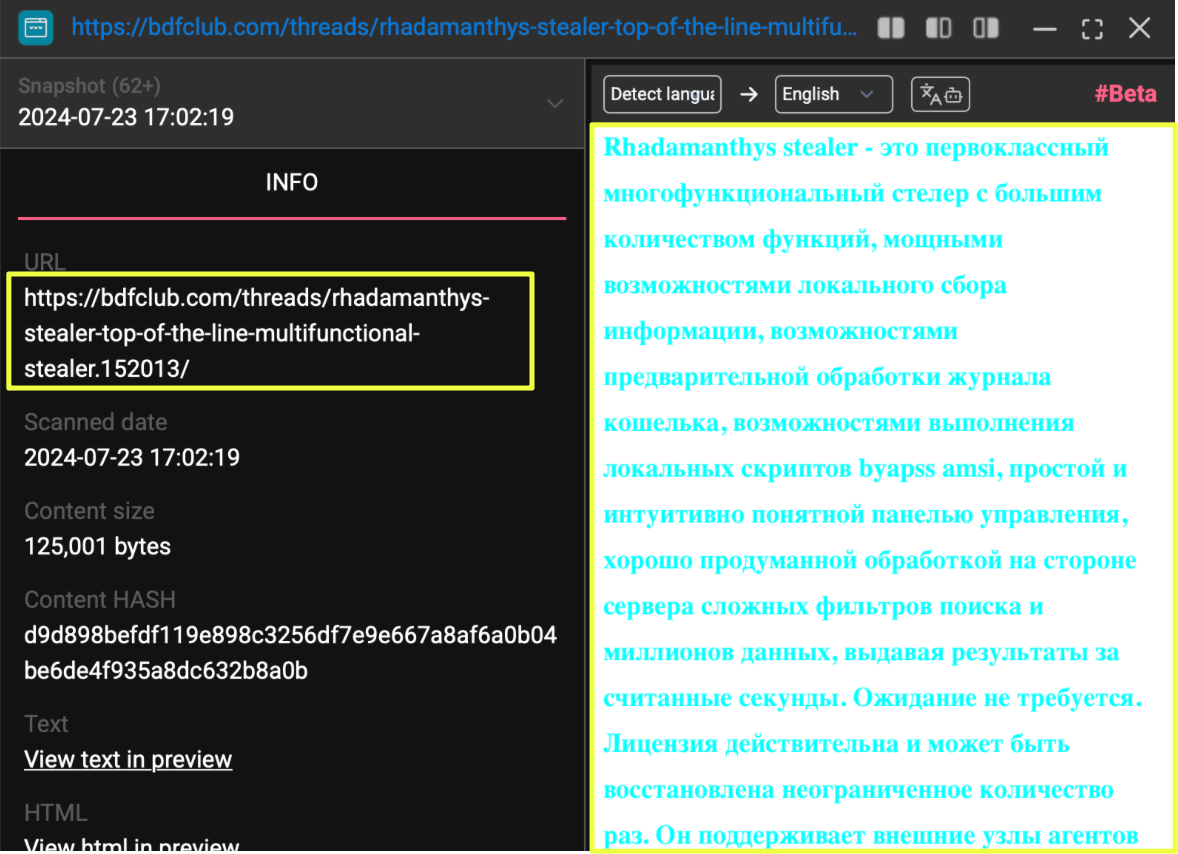Click the Content HASH value
This screenshot has width=1178, height=854.
(x=290, y=653)
